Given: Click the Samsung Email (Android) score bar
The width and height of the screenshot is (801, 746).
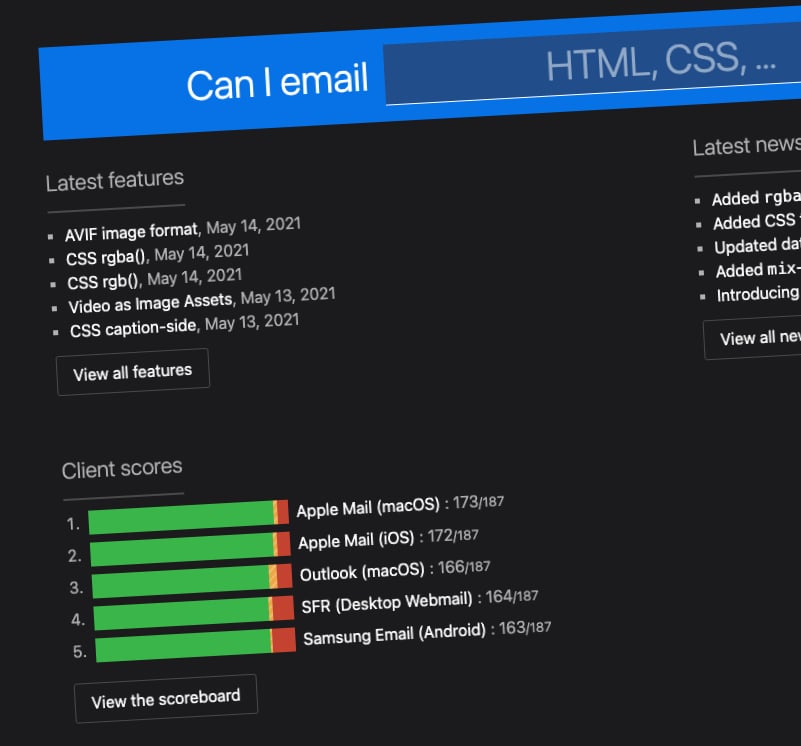Looking at the screenshot, I should (x=190, y=643).
